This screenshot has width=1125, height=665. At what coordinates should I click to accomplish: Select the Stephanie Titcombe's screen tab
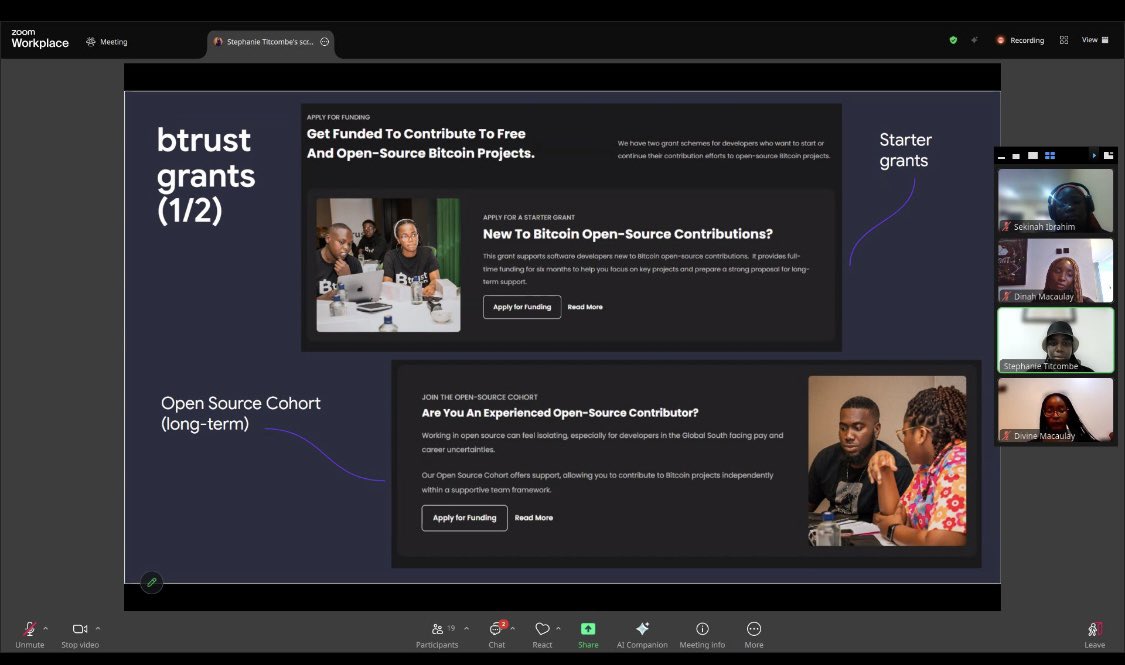coord(270,42)
